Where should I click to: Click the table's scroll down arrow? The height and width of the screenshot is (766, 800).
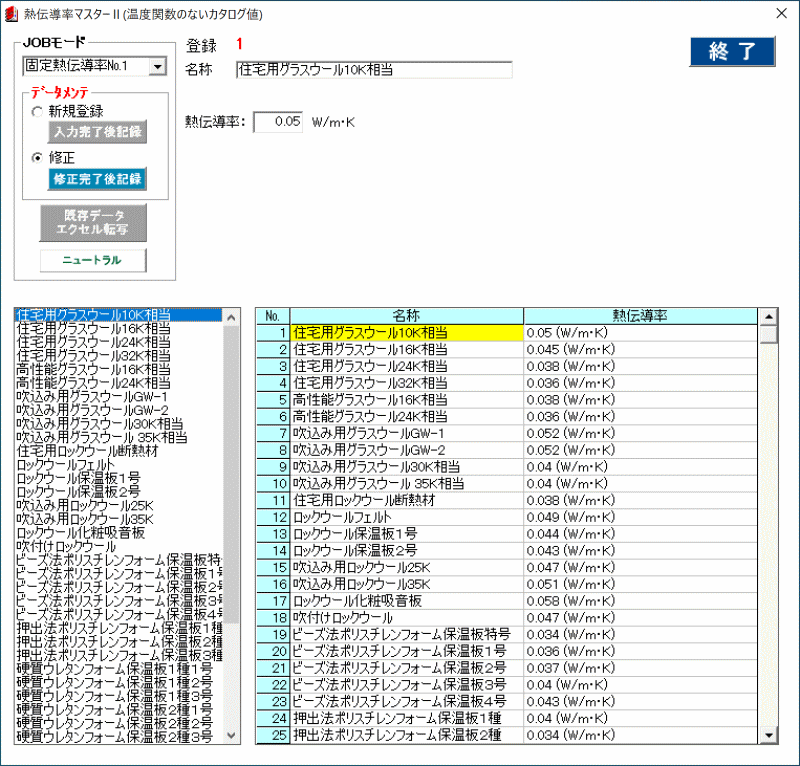(769, 735)
